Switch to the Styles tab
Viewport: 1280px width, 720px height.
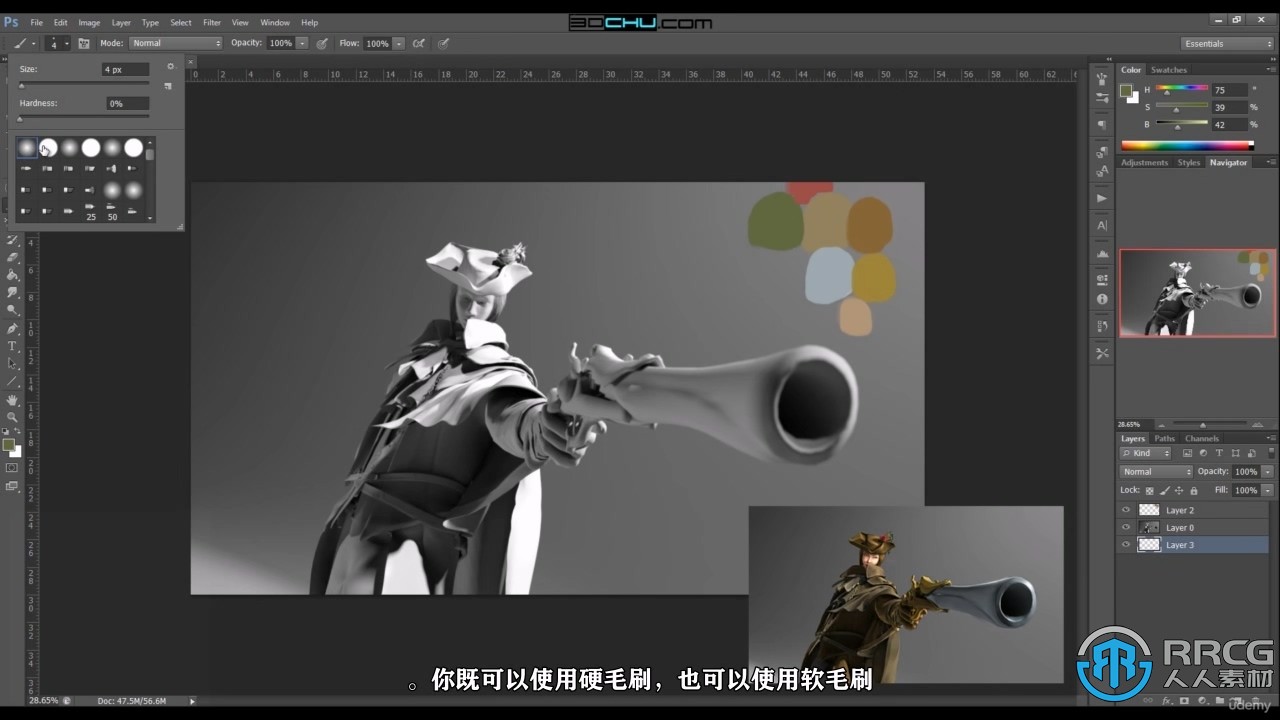click(x=1188, y=162)
